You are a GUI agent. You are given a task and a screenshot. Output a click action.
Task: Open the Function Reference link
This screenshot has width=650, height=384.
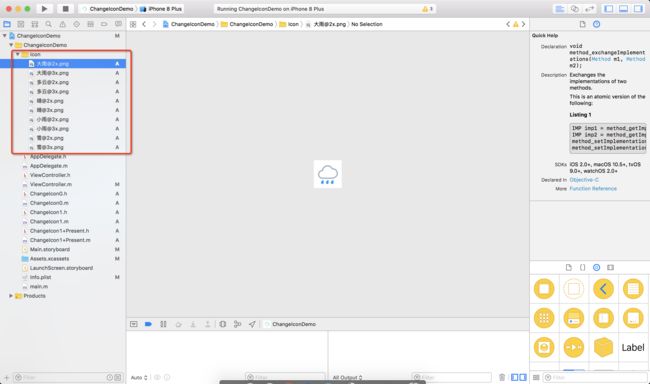(593, 188)
